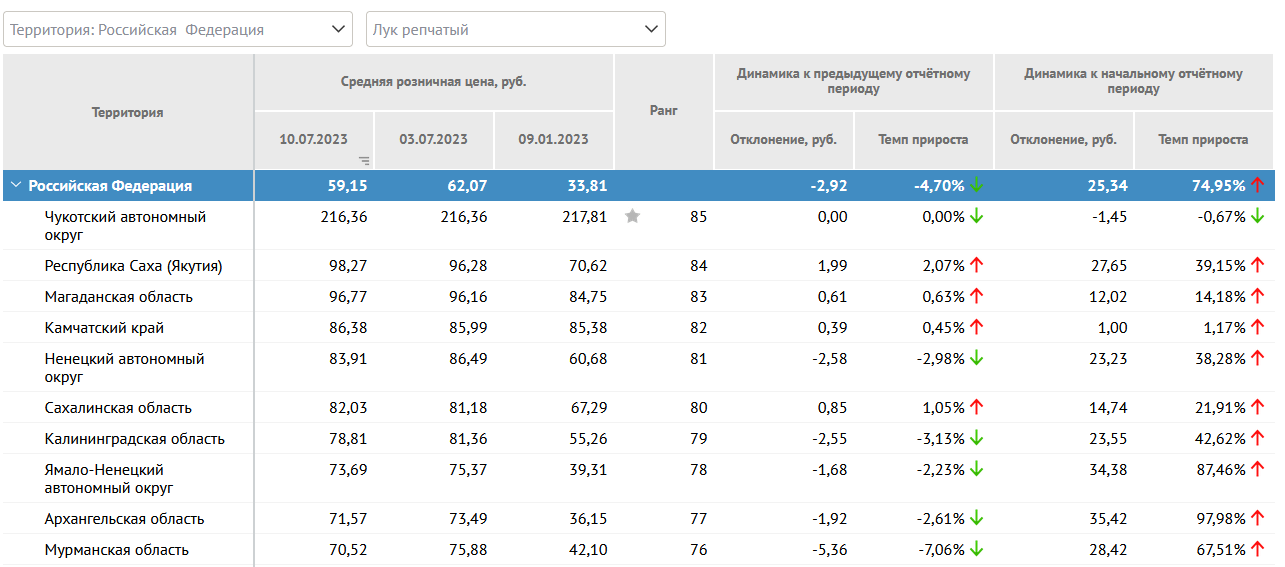Click the sort icon in the 10.07.2023 column header
This screenshot has width=1285, height=567.
364,160
